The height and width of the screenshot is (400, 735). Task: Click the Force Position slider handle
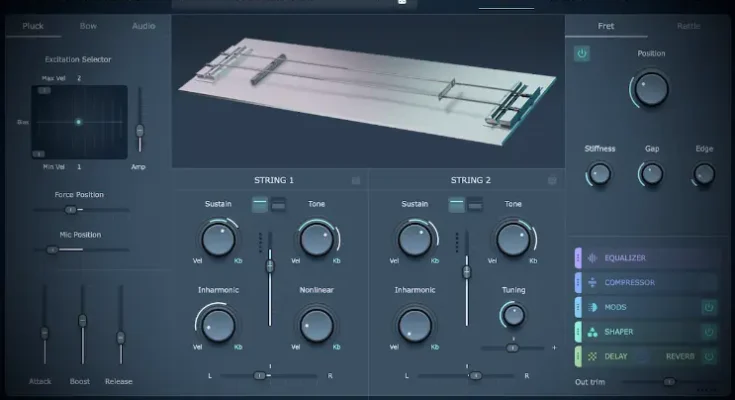(70, 210)
